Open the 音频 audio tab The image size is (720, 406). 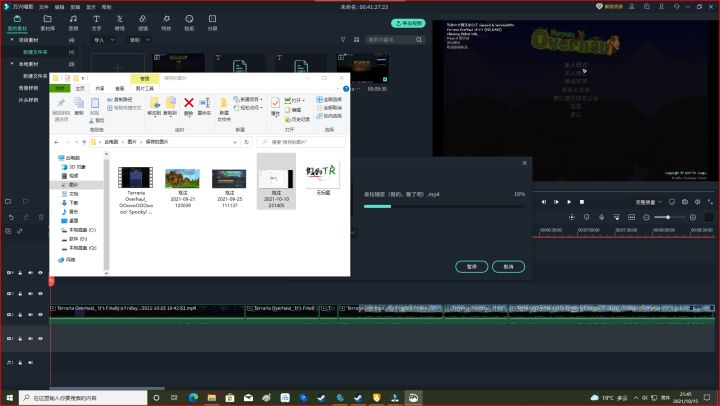[73, 23]
